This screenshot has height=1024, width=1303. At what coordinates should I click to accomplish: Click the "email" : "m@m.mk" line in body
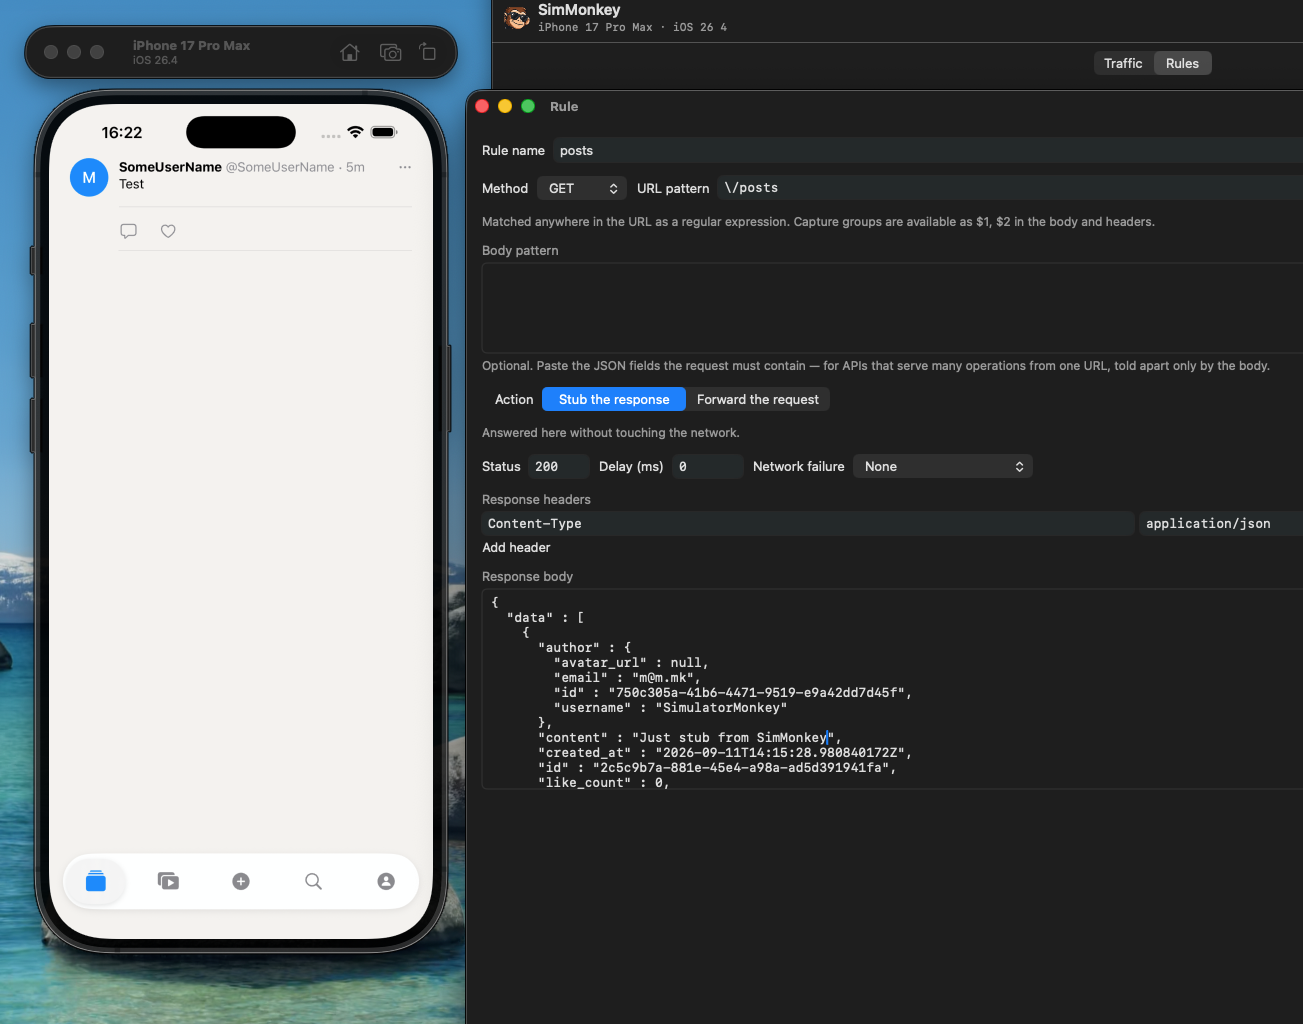pyautogui.click(x=627, y=678)
